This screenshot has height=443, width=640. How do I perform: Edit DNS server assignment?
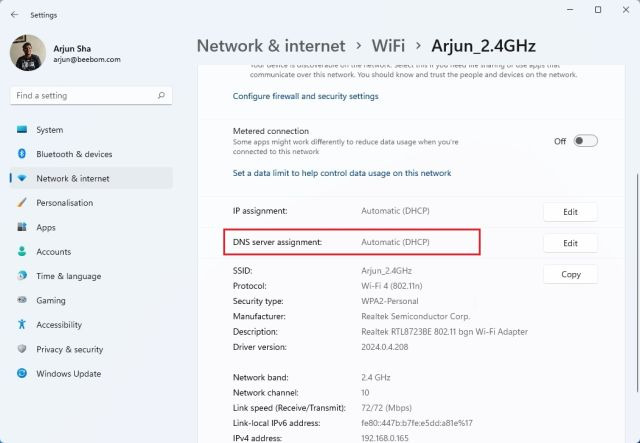570,243
